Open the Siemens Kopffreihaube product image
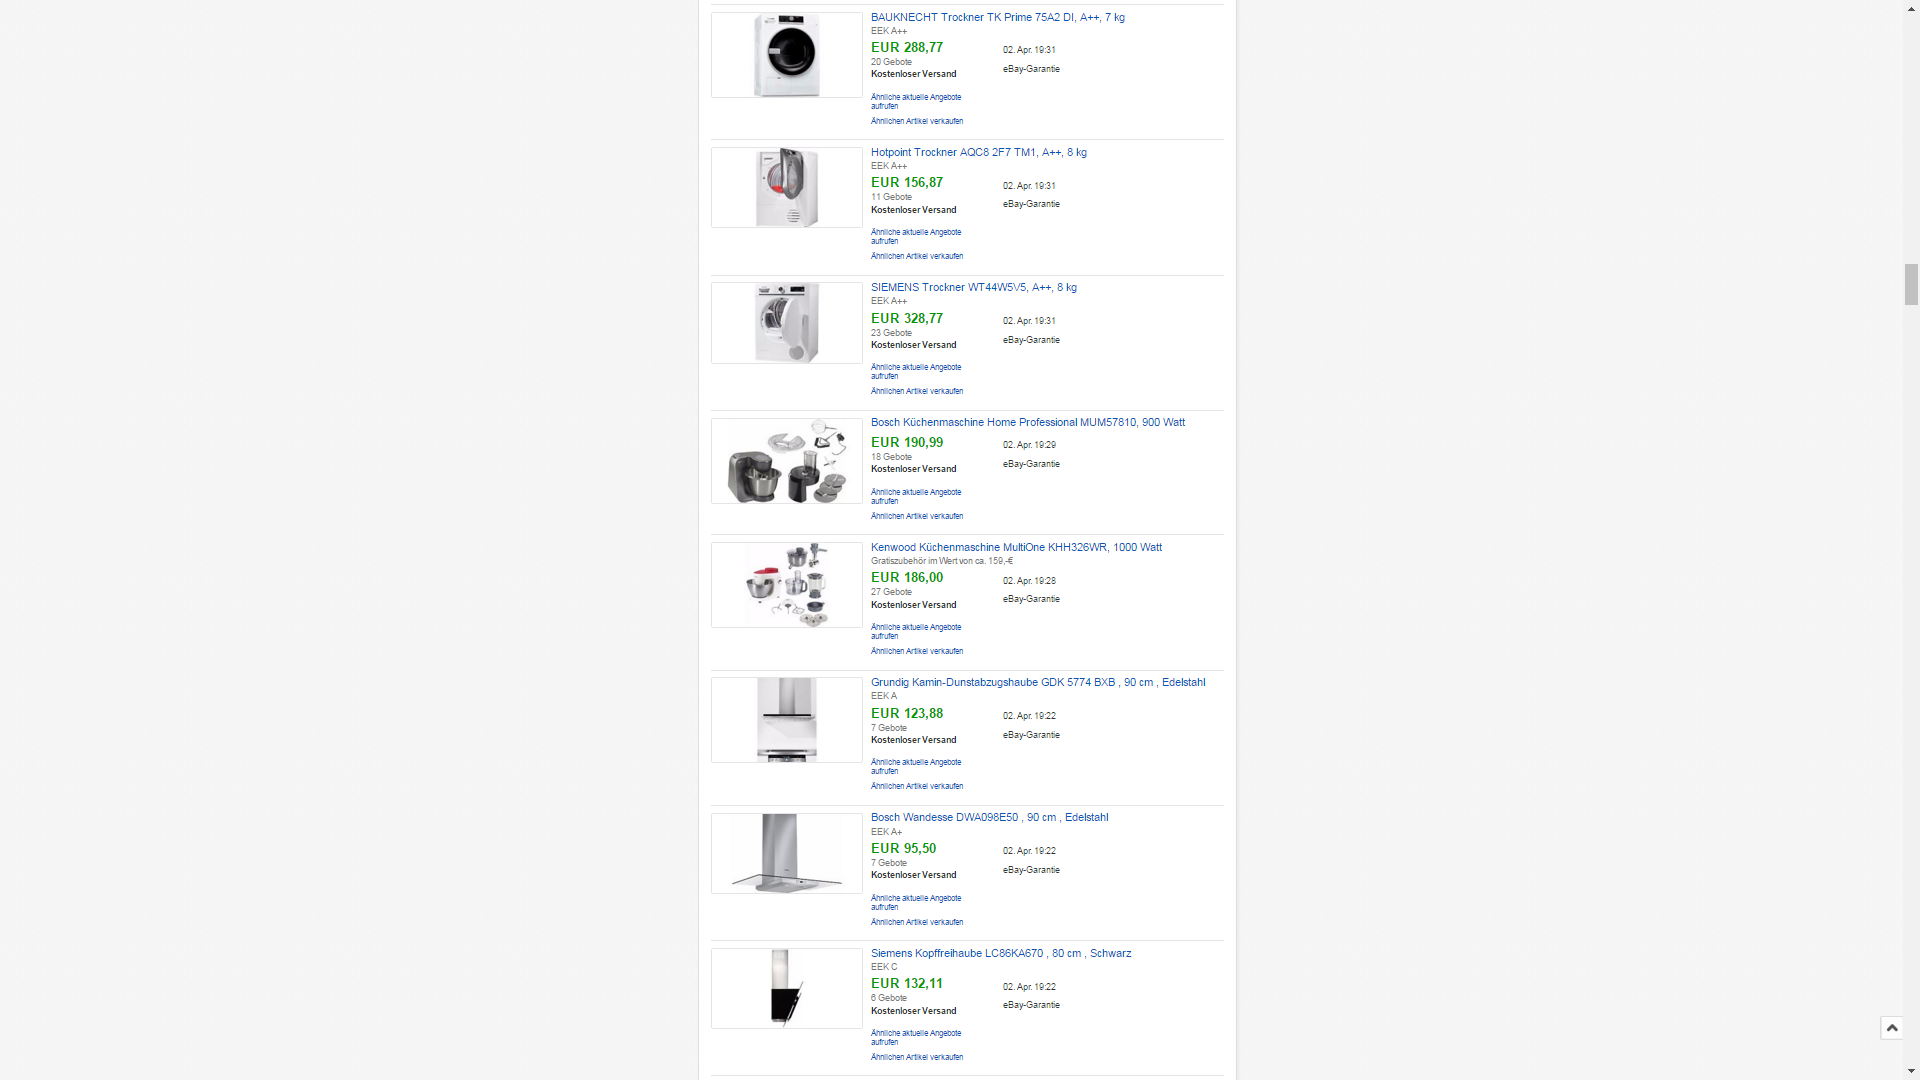Viewport: 1920px width, 1080px height. 787,988
